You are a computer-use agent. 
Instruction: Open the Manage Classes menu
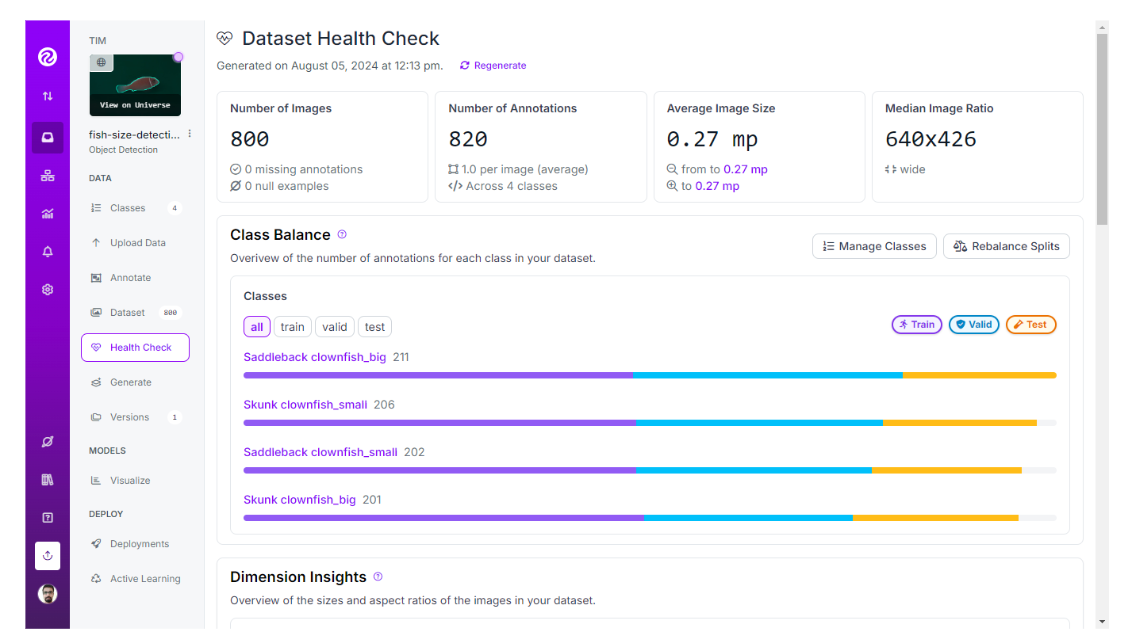(874, 247)
